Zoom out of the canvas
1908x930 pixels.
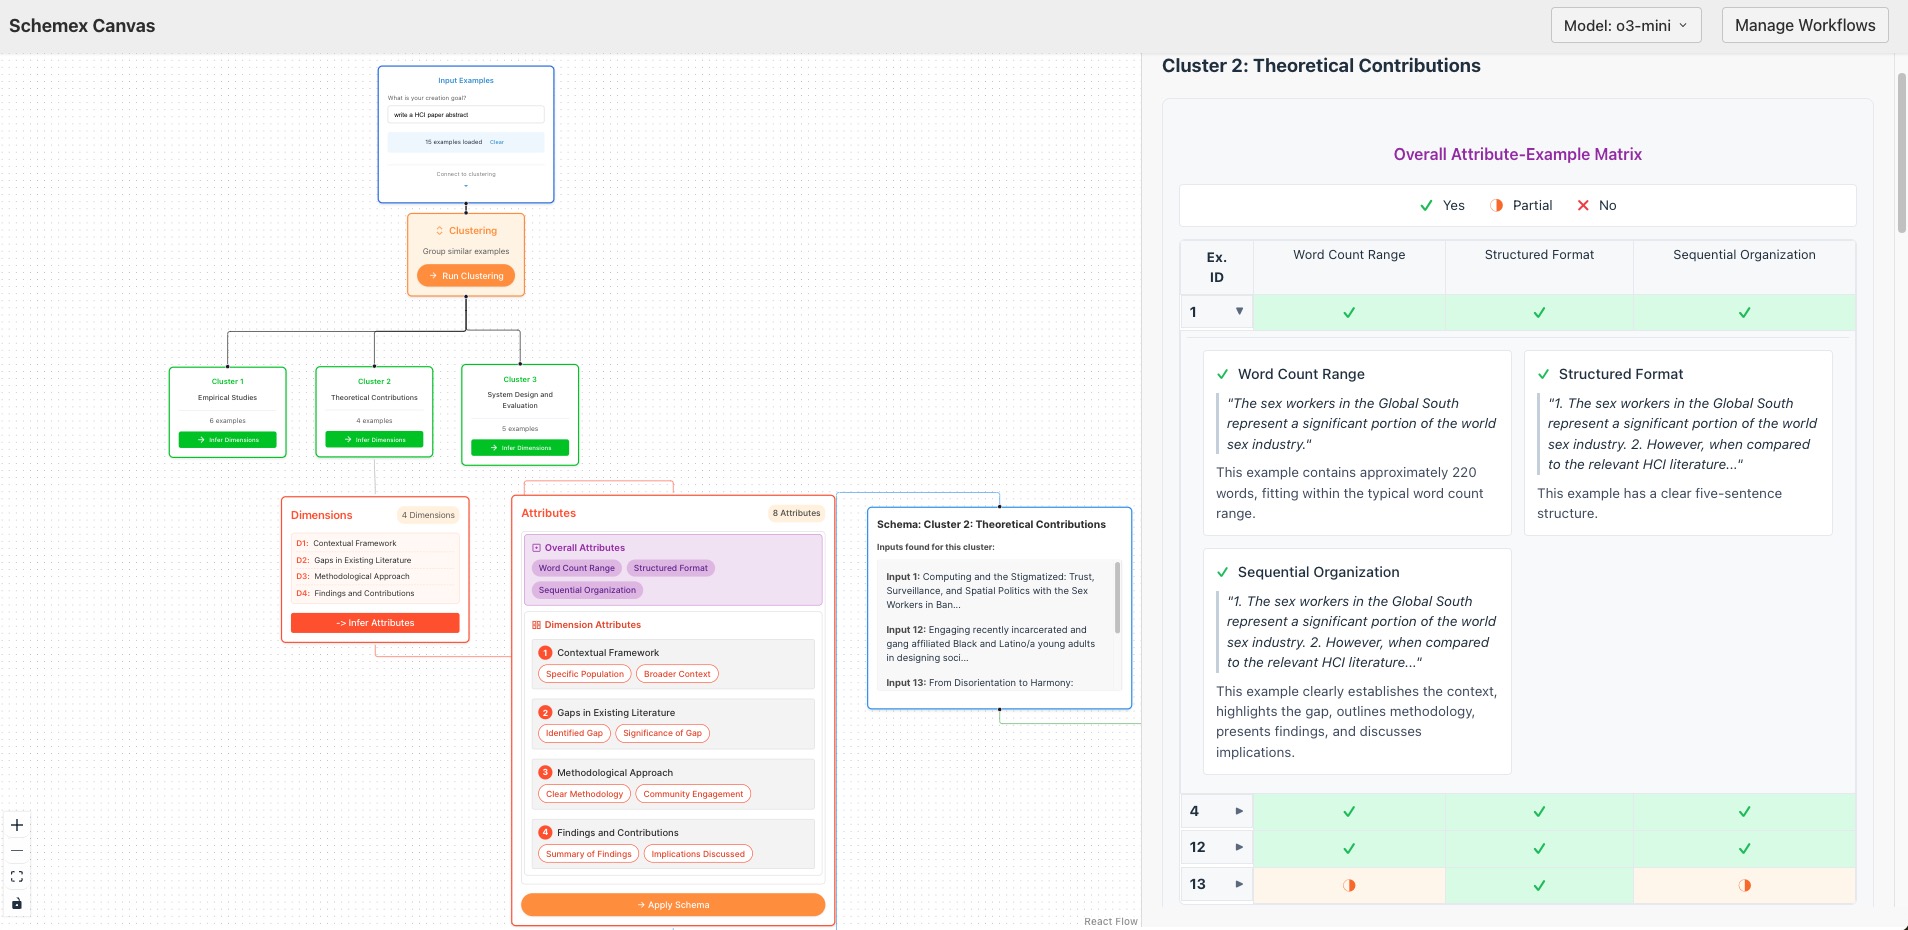coord(17,851)
